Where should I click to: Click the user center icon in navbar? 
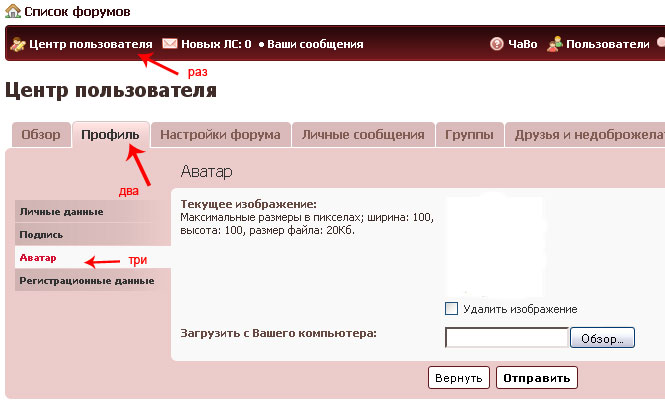click(x=17, y=44)
